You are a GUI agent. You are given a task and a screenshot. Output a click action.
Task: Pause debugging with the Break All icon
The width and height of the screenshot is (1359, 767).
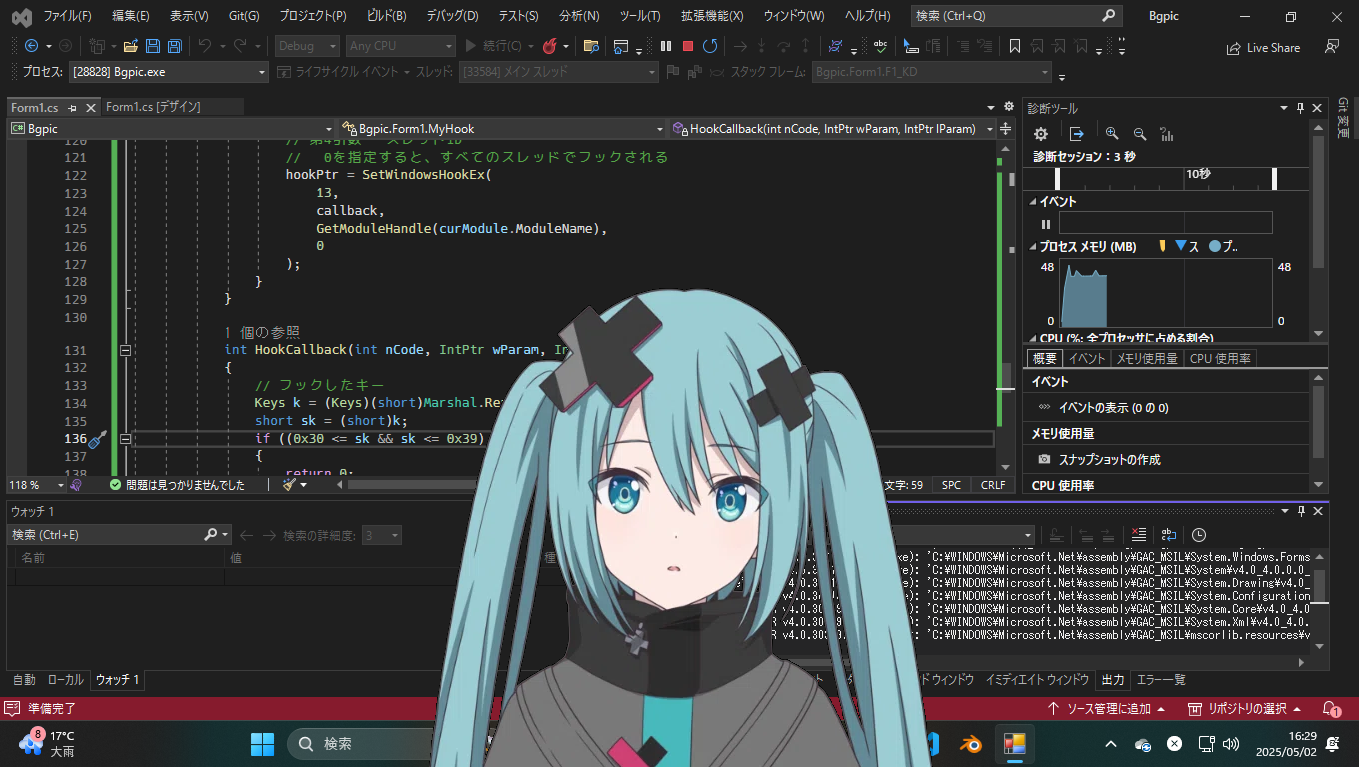[666, 46]
